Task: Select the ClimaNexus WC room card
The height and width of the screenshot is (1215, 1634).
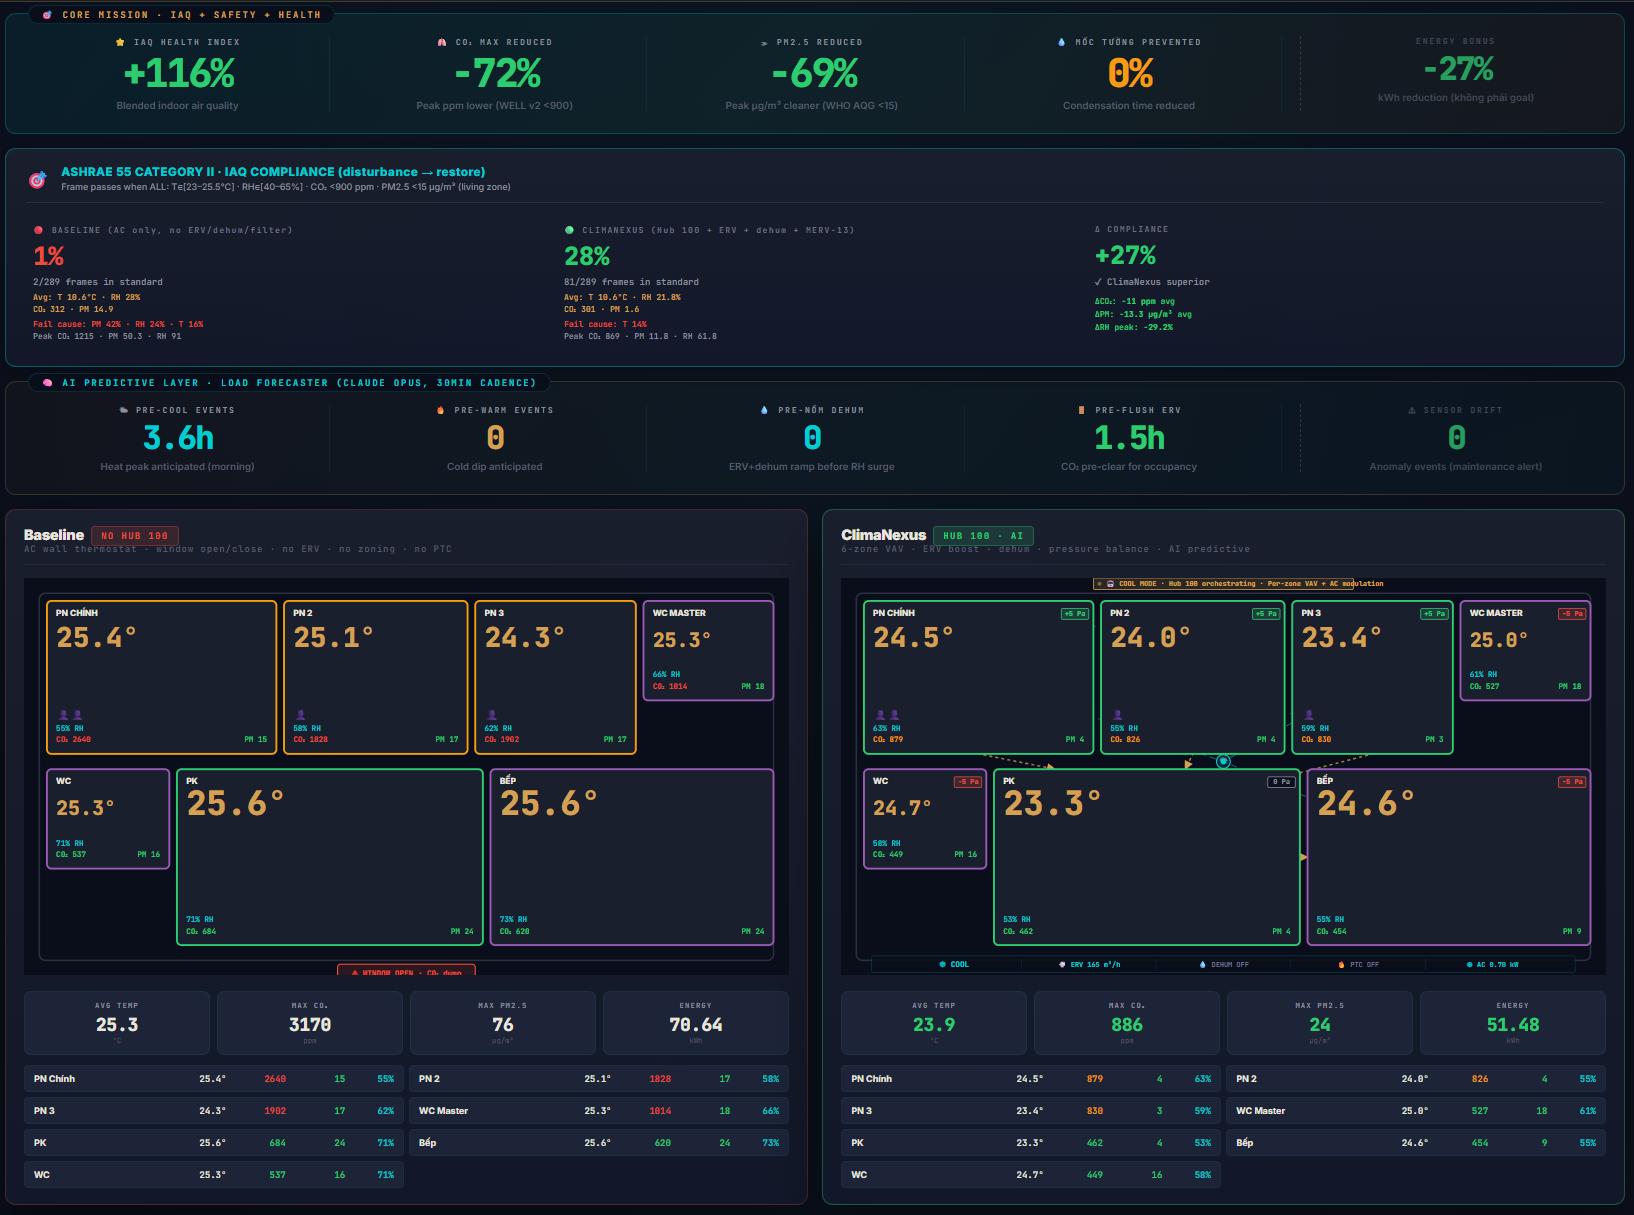Action: tap(925, 818)
